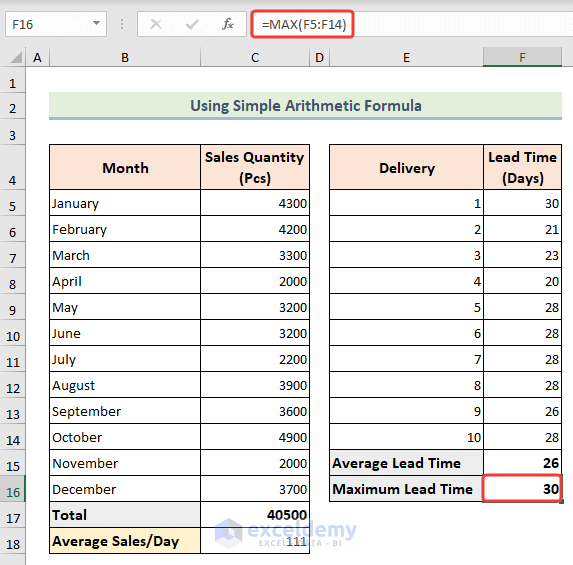Screen dimensions: 573x565
Task: Select the 'Total' label cell
Action: point(125,515)
